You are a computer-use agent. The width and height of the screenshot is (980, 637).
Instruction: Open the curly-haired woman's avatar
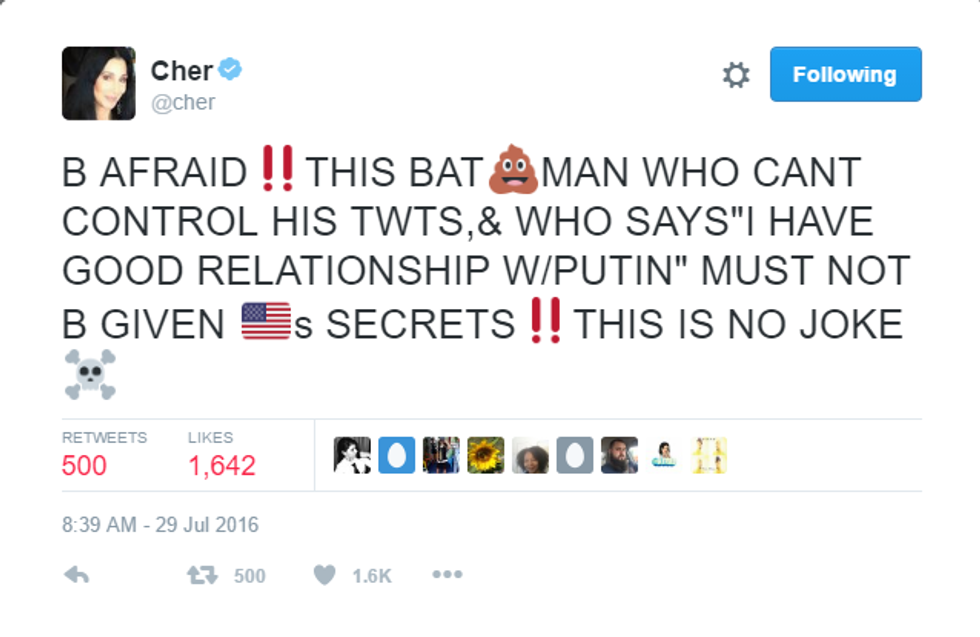click(x=531, y=455)
